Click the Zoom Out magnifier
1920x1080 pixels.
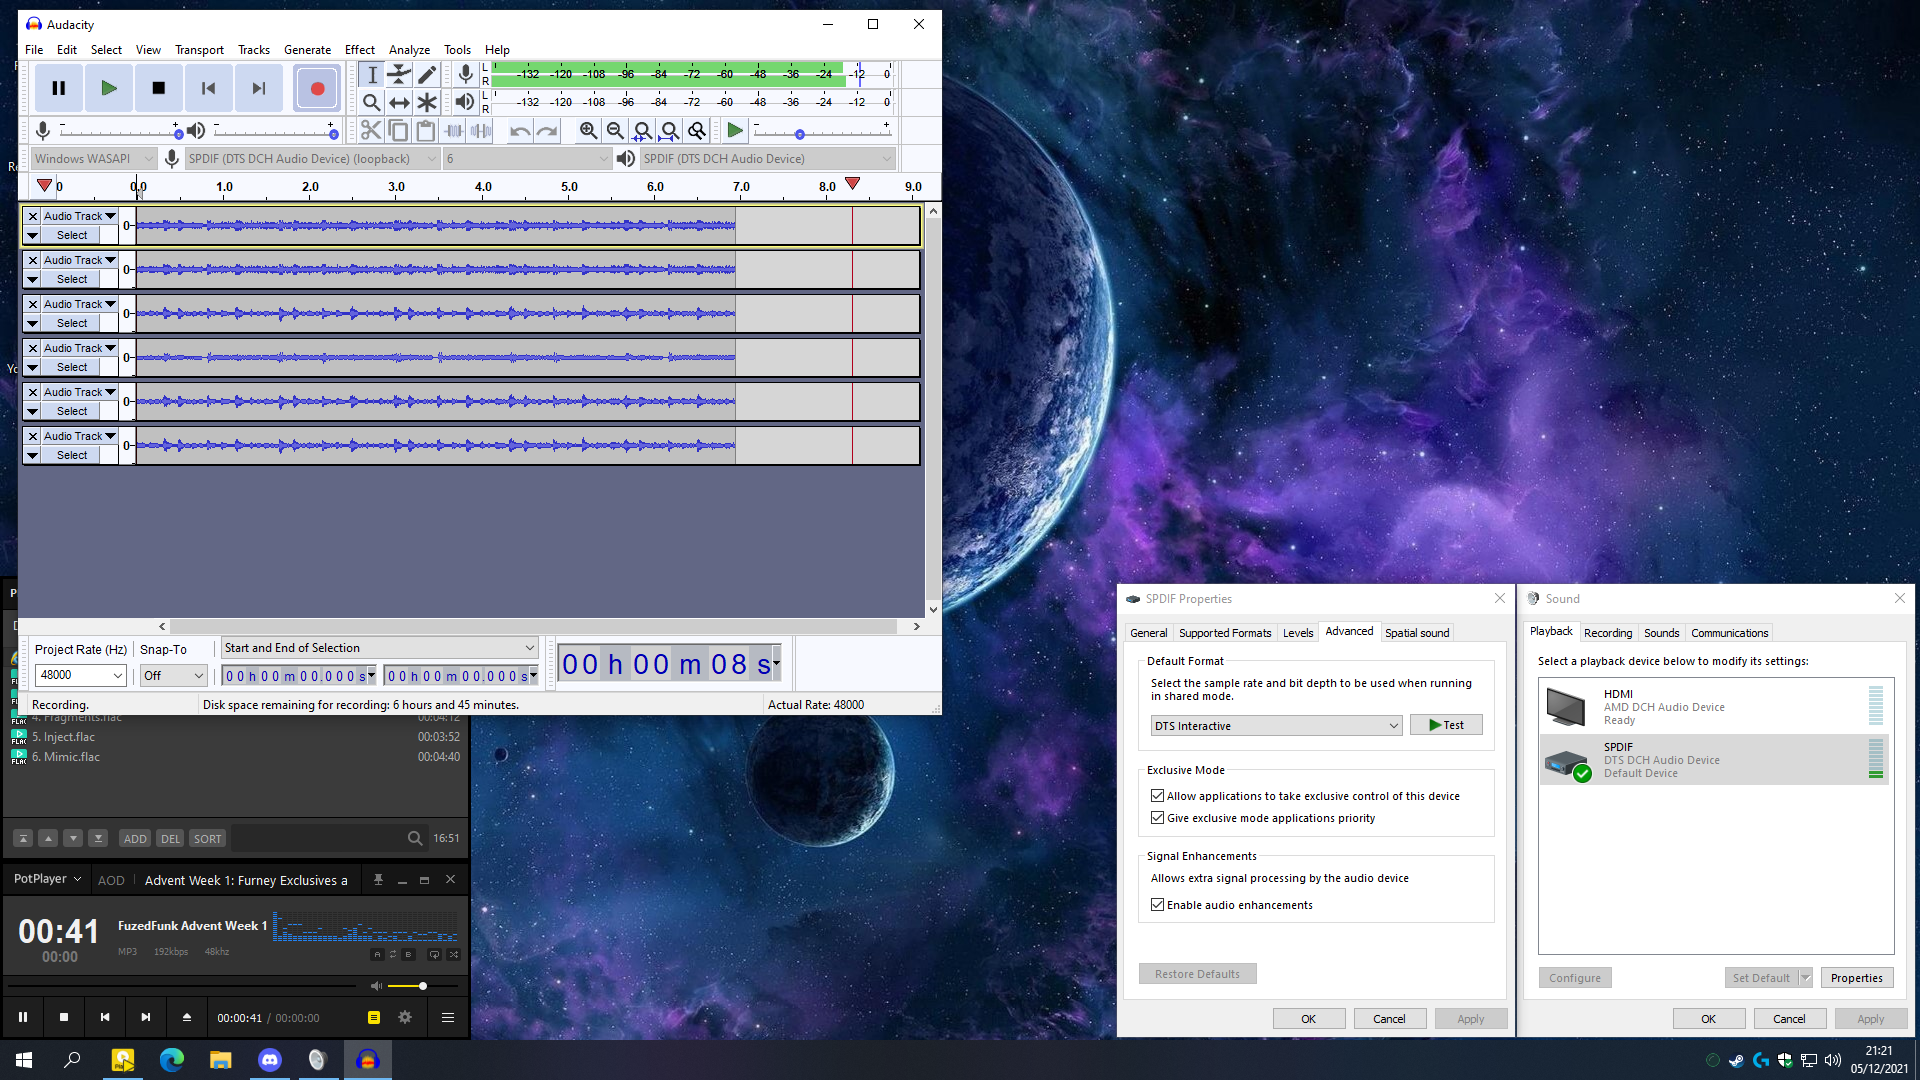click(x=615, y=130)
